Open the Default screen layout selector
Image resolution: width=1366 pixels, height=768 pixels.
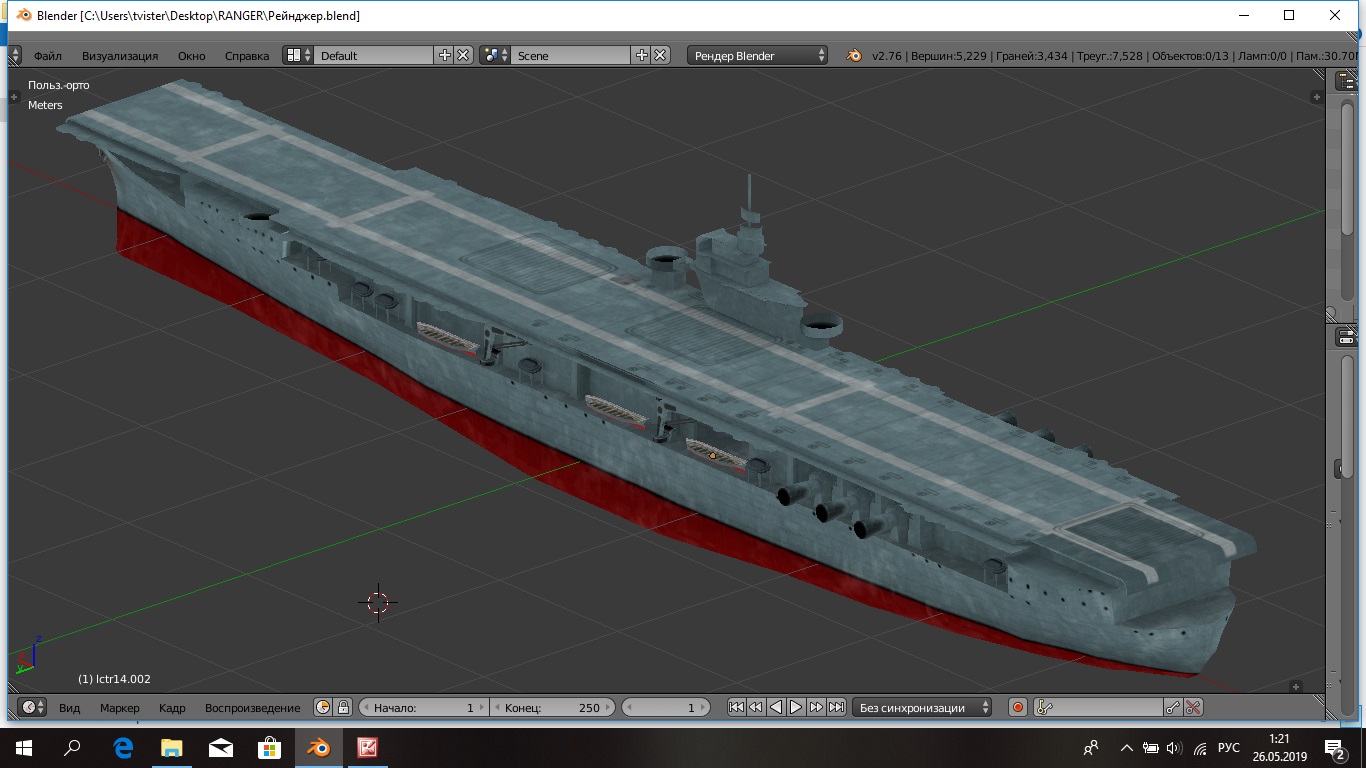pos(298,56)
